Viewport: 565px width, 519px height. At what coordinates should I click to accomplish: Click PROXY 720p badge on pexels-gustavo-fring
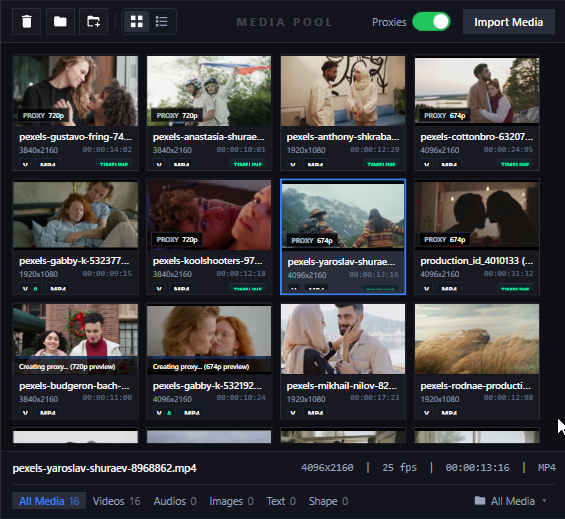tap(43, 116)
